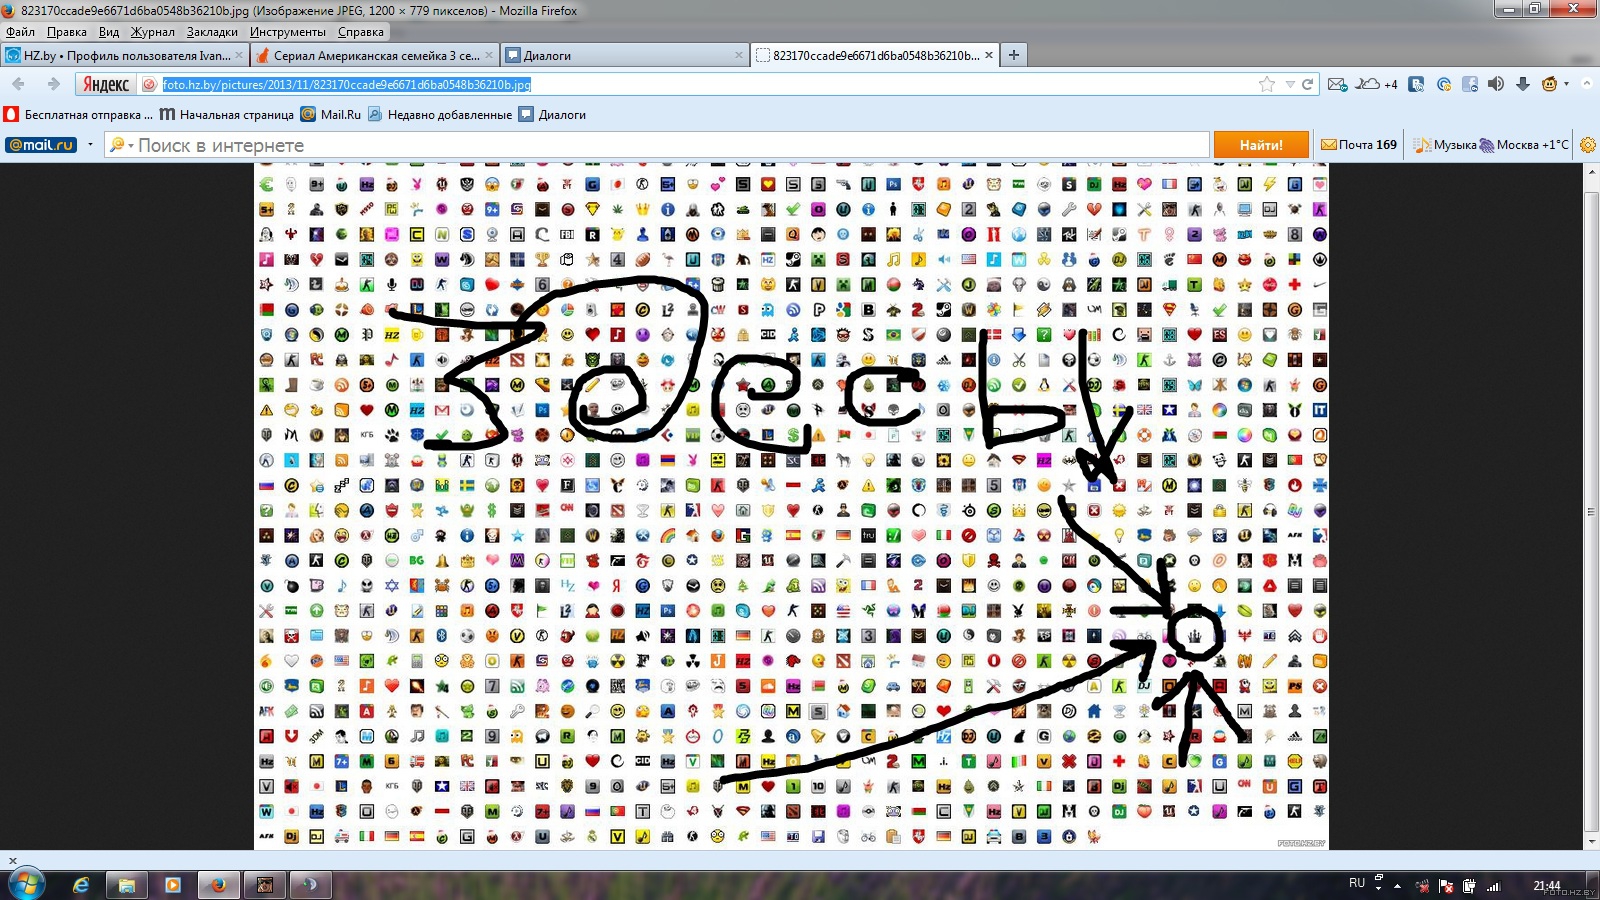The image size is (1600, 900).
Task: Click the speaker sound toolbar icon
Action: (x=1496, y=84)
